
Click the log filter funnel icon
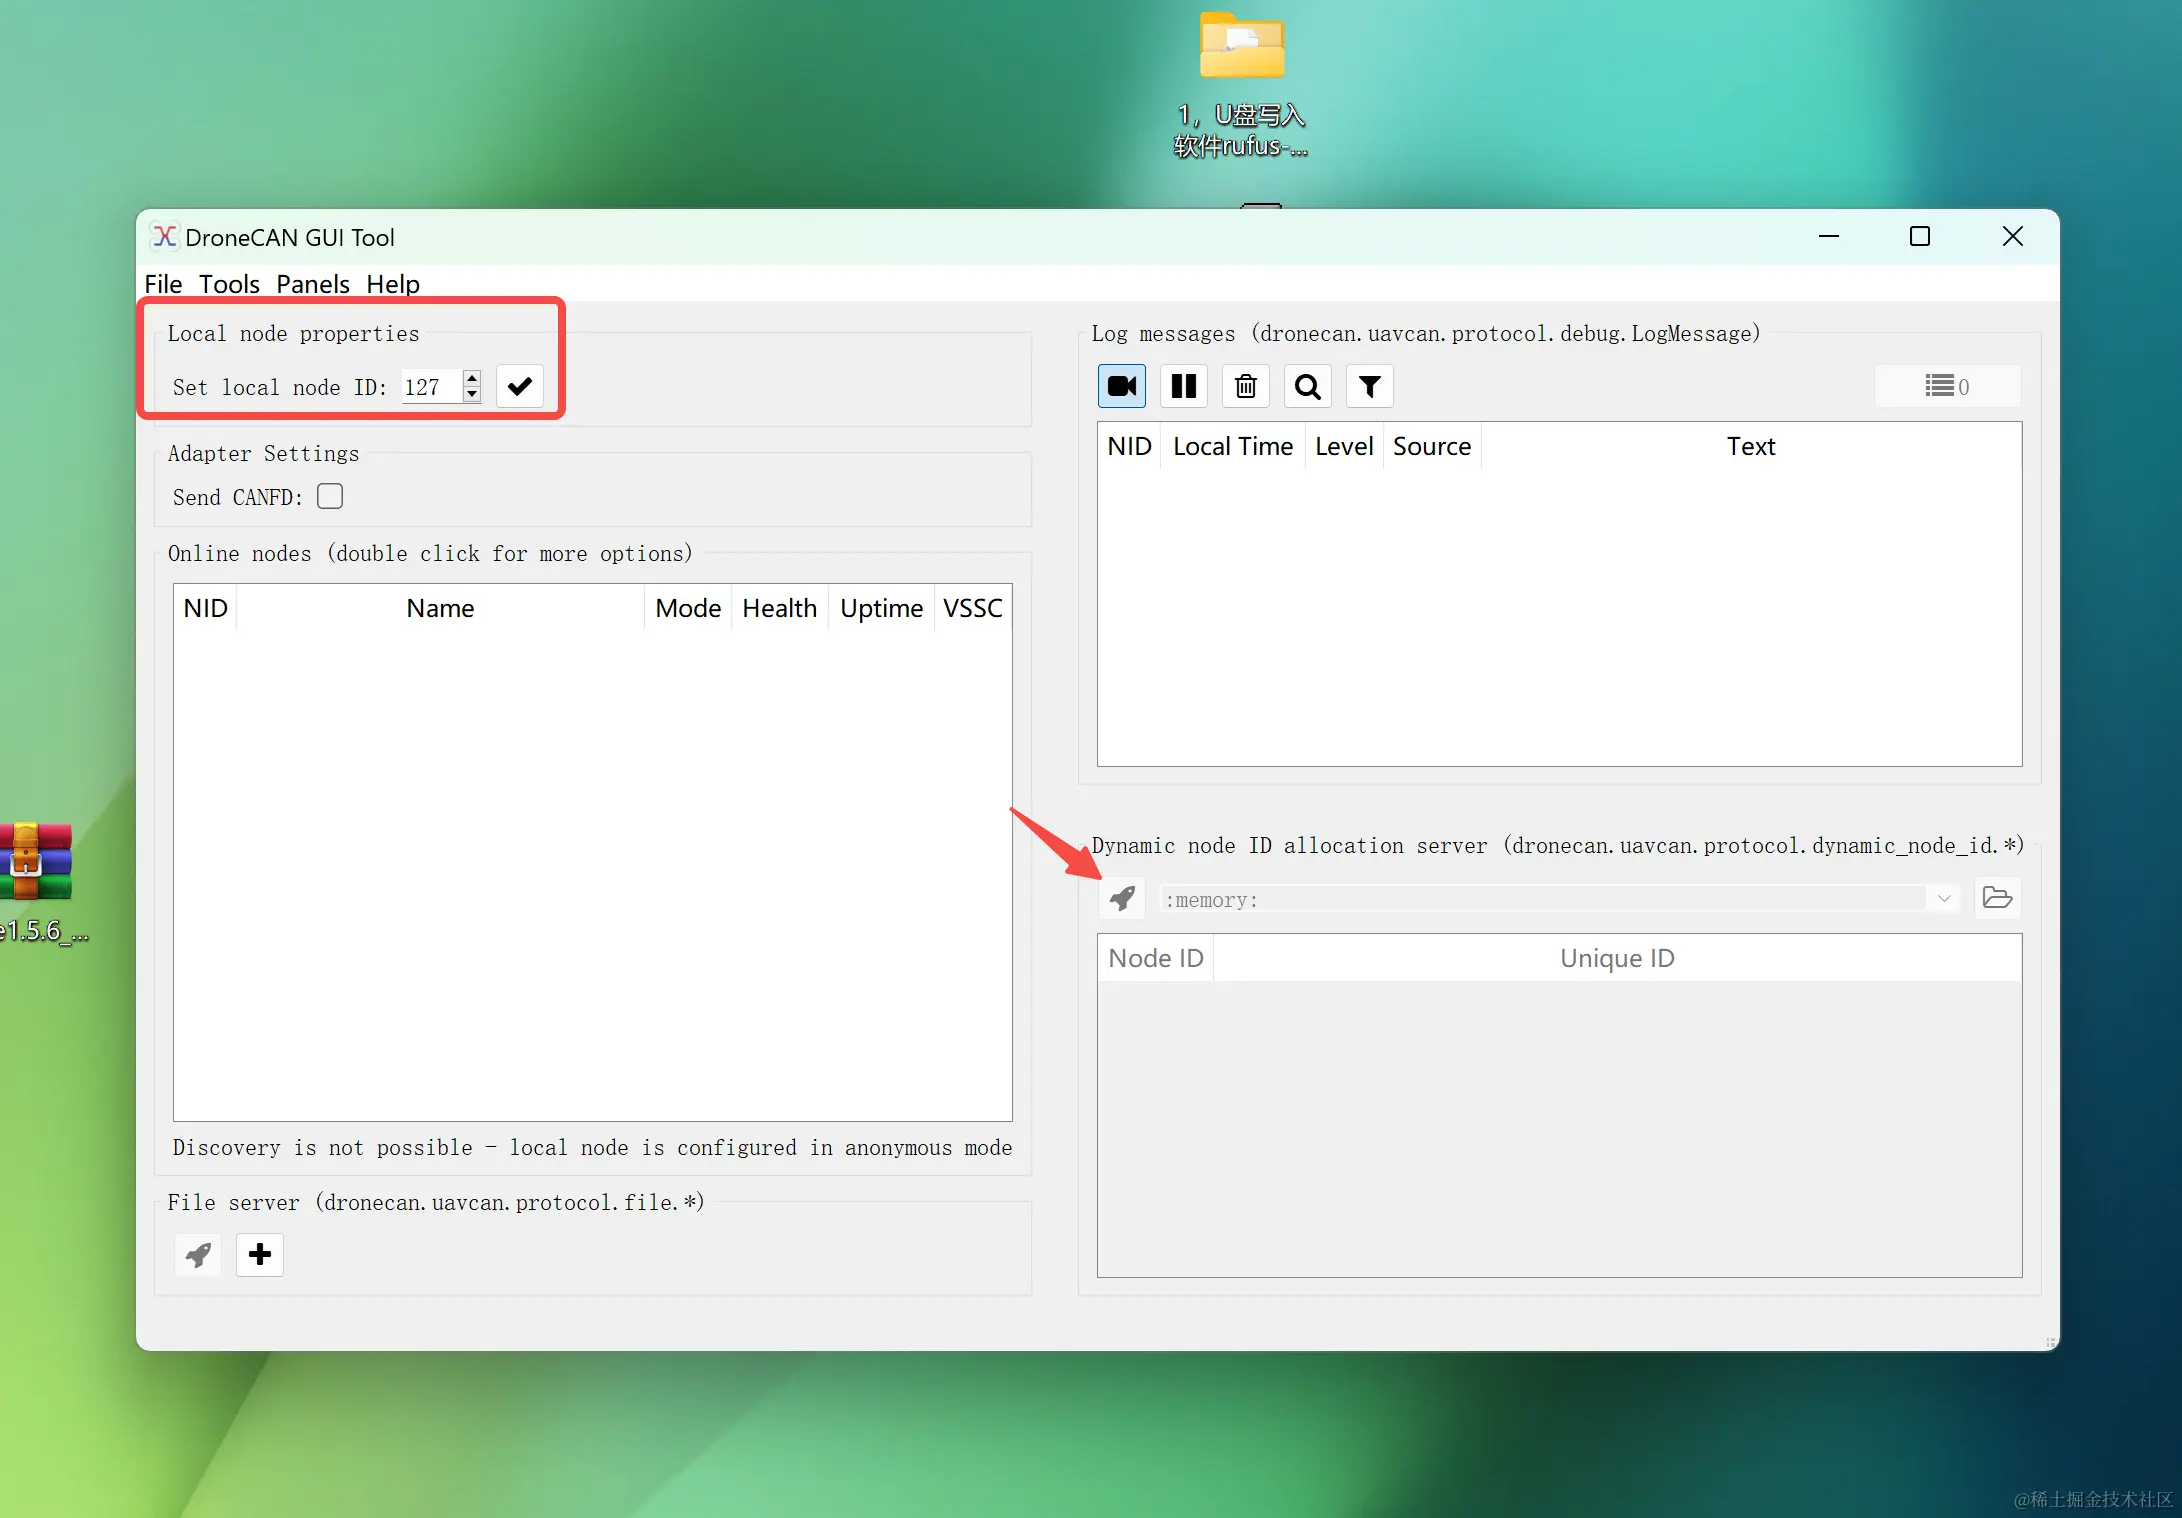click(1370, 386)
